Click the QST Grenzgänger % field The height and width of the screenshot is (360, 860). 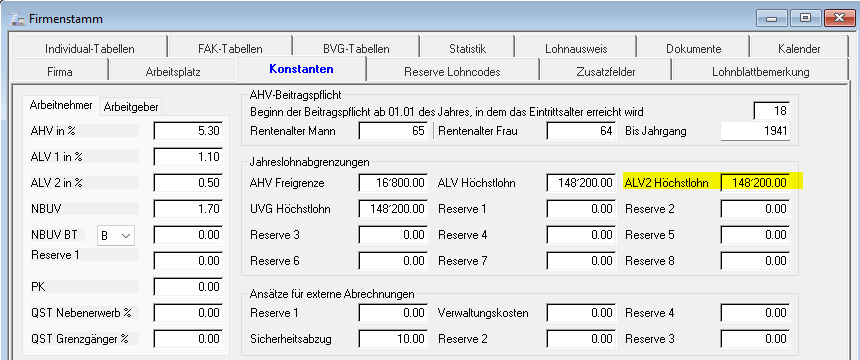click(x=188, y=339)
